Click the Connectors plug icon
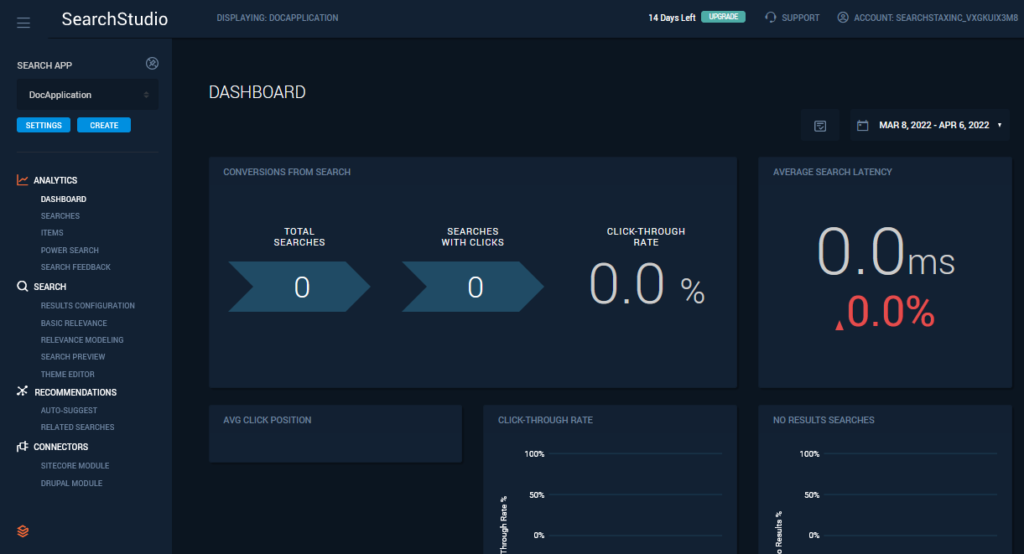Viewport: 1024px width, 554px height. coord(22,446)
